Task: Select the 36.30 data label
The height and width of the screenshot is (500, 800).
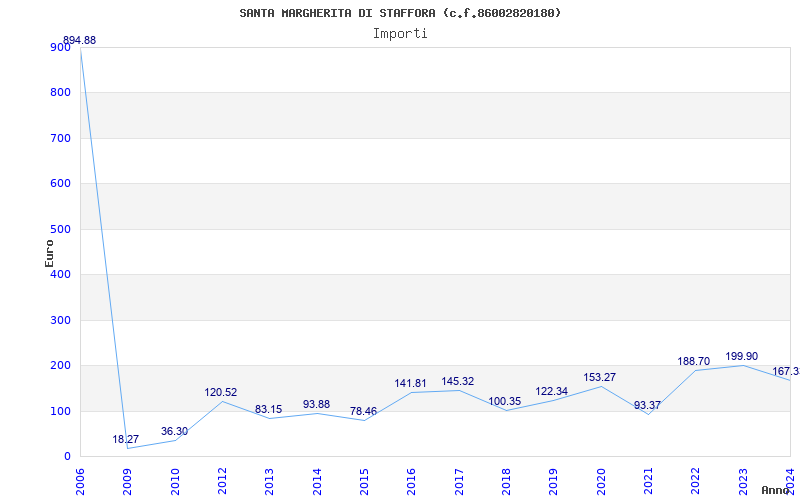Action: click(174, 431)
